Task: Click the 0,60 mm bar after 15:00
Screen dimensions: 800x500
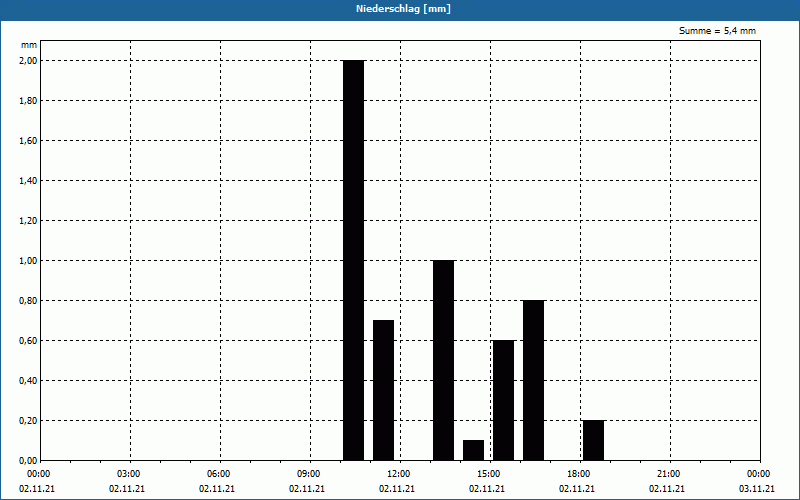Action: 504,401
